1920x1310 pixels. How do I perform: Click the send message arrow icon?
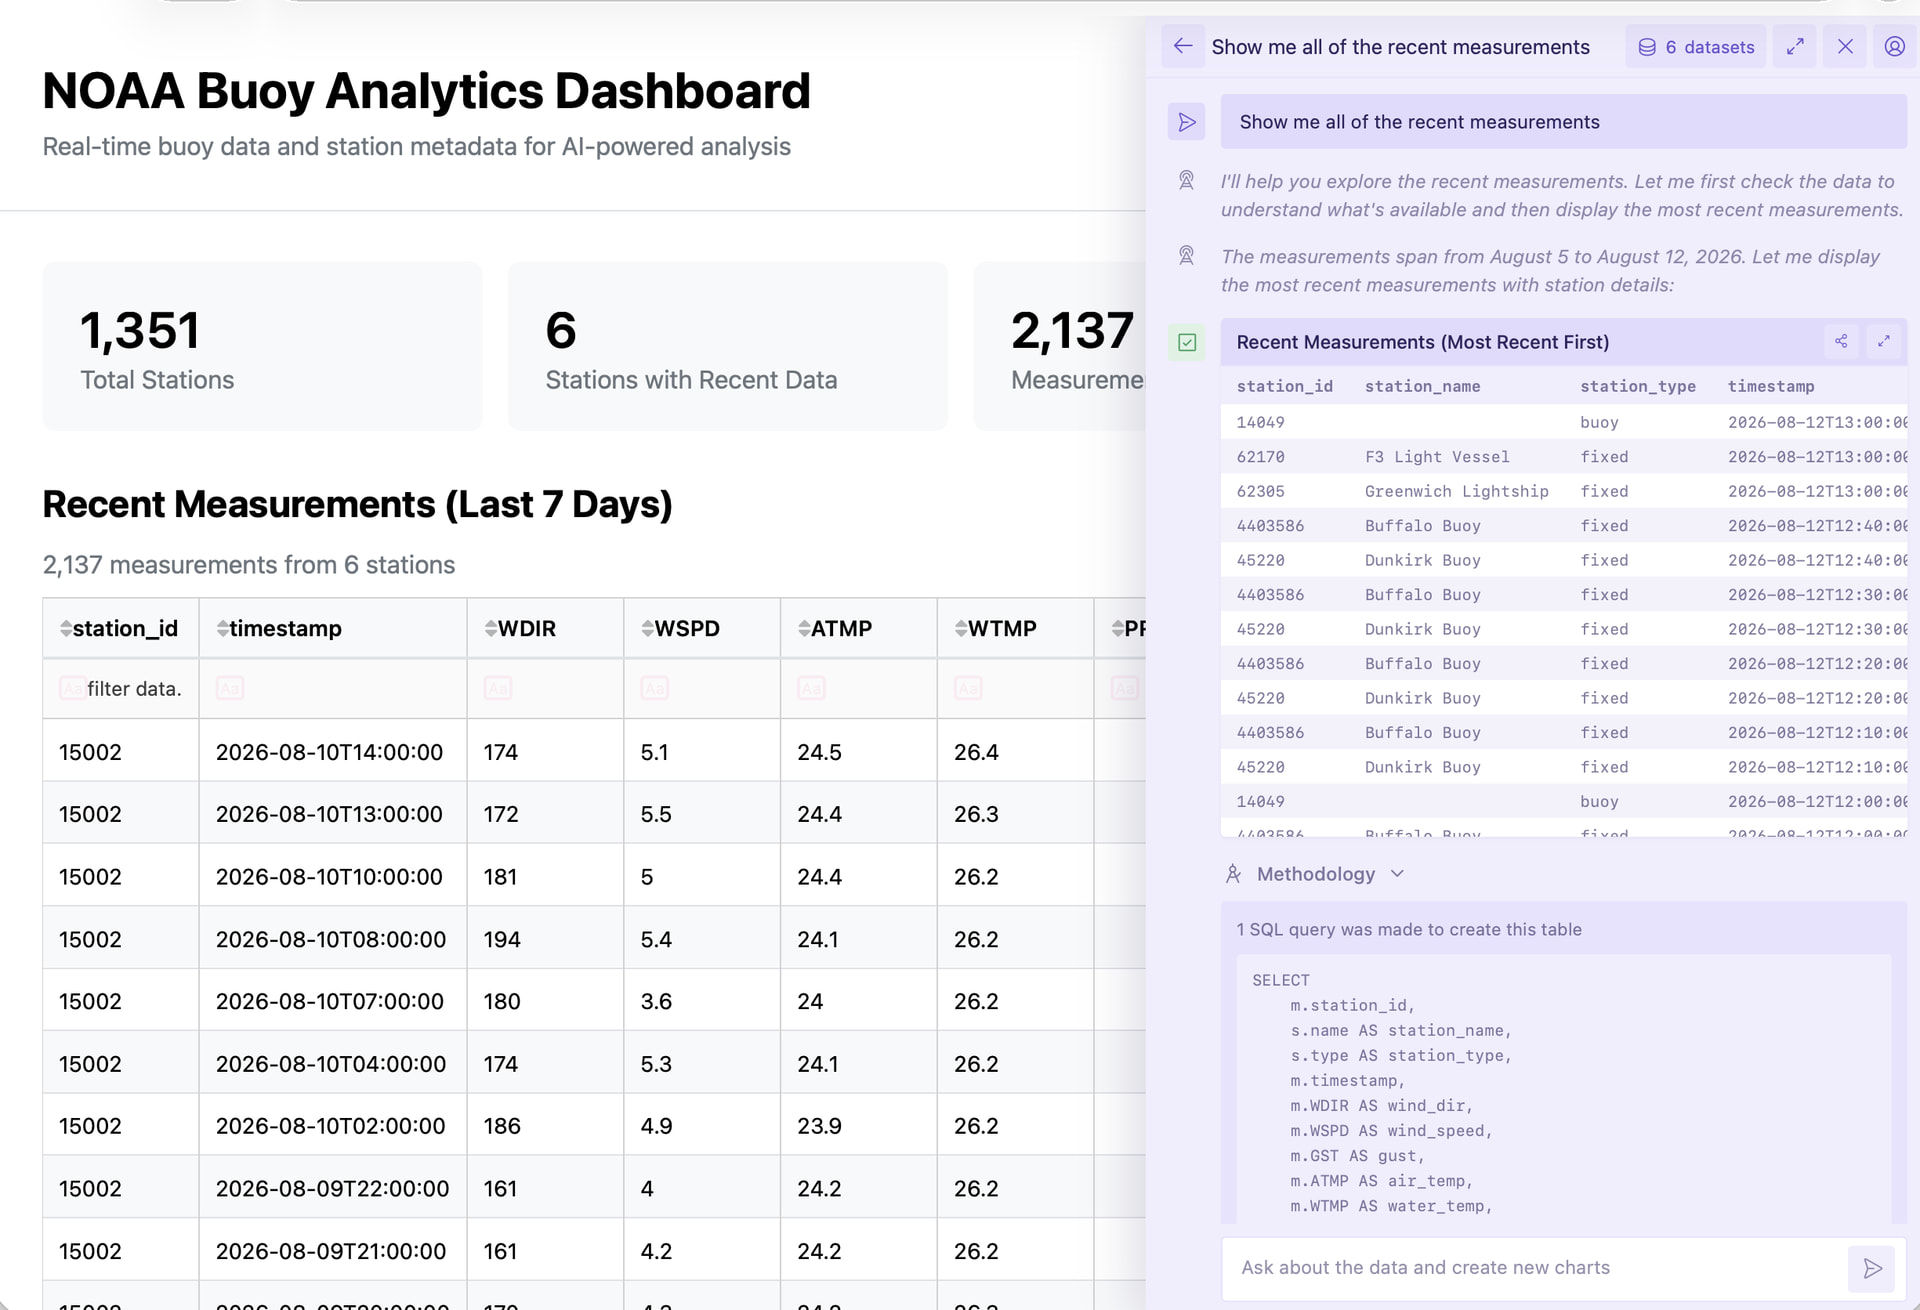pyautogui.click(x=1872, y=1268)
